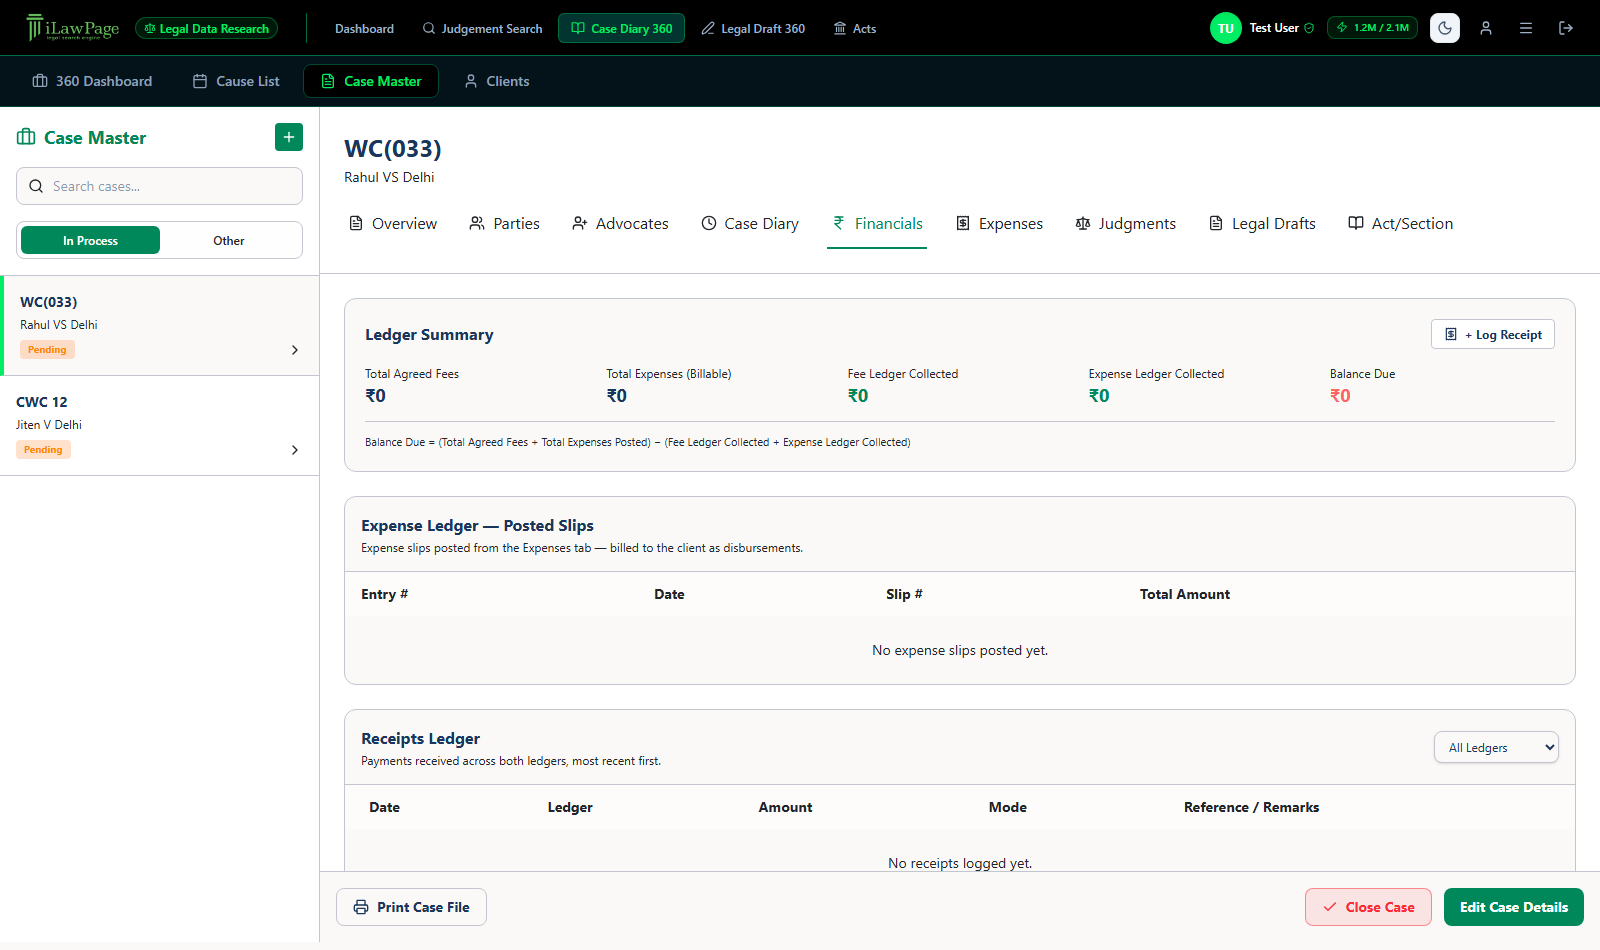Screen dimensions: 1600x950
Task: Select the Other filter
Action: coord(229,240)
